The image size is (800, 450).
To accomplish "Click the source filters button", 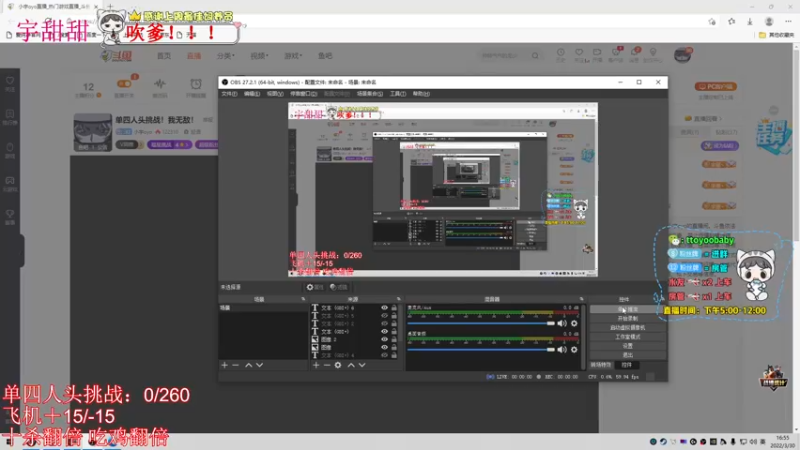I will click(x=338, y=287).
